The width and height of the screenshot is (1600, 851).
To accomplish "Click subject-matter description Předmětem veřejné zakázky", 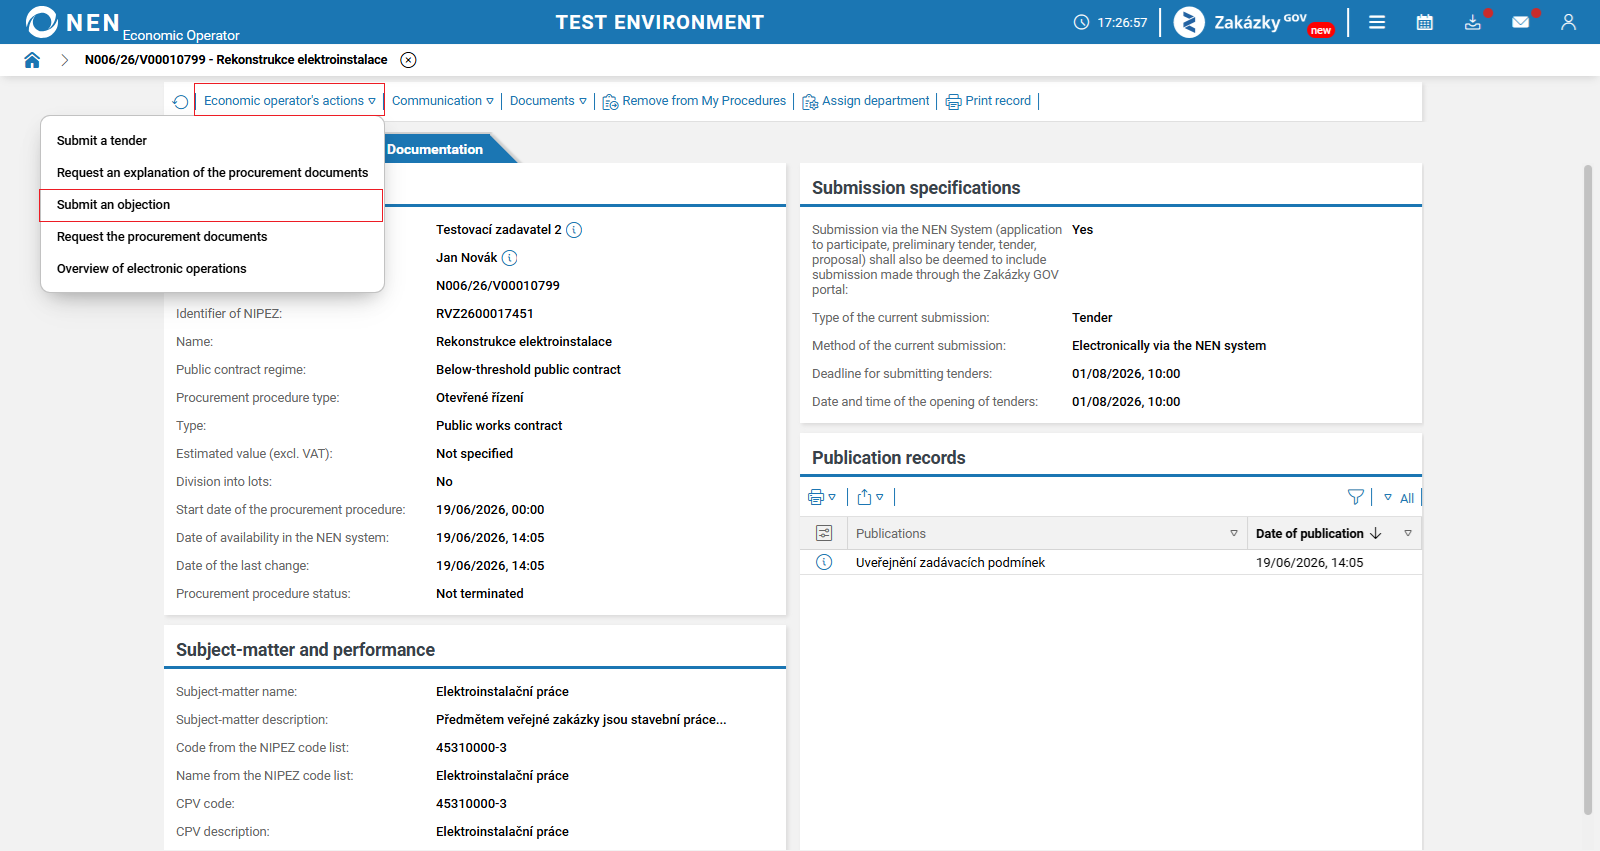I will coord(581,720).
